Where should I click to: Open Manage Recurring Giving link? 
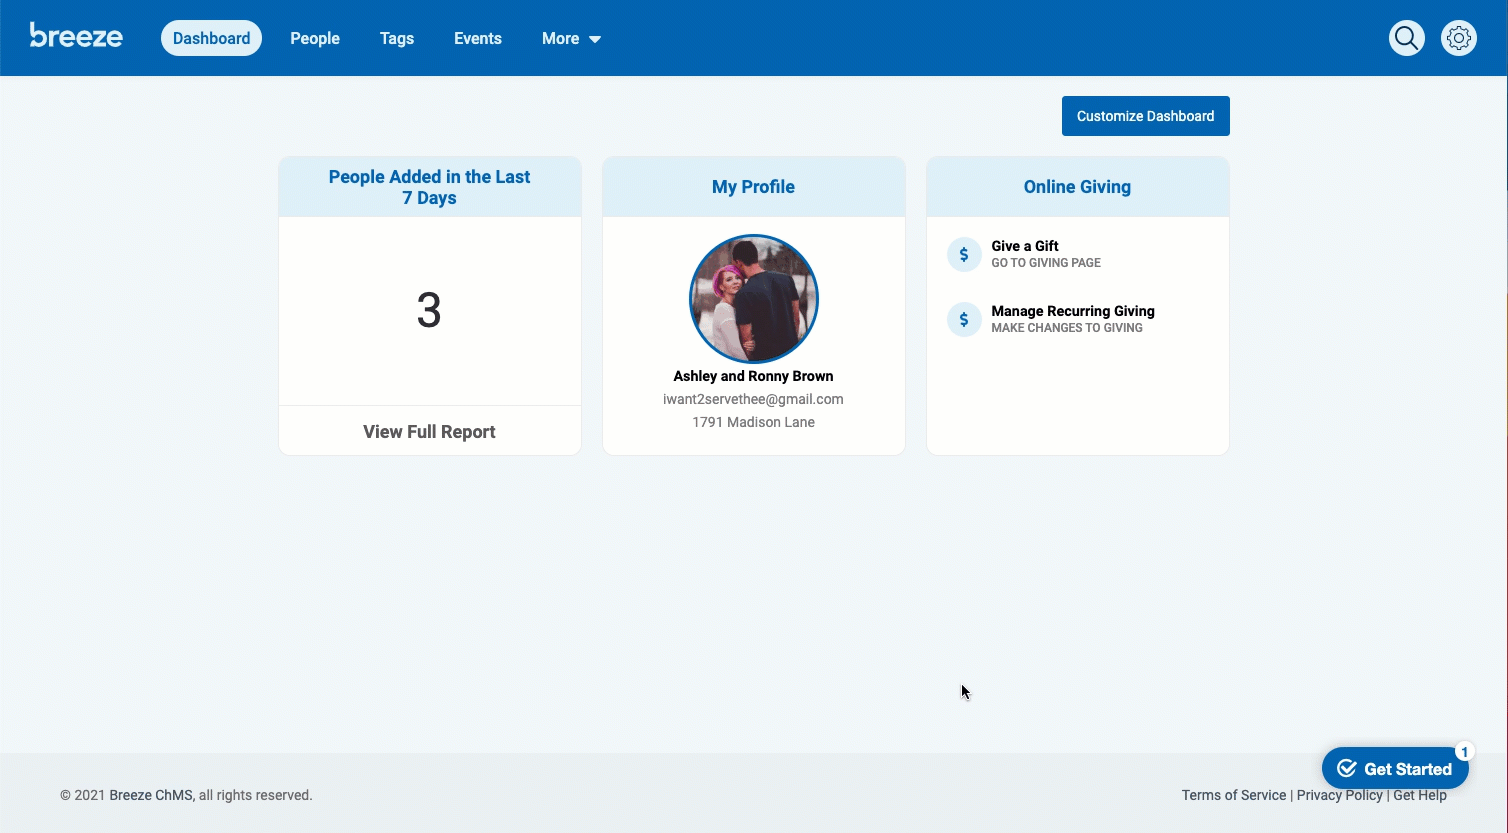[1072, 311]
